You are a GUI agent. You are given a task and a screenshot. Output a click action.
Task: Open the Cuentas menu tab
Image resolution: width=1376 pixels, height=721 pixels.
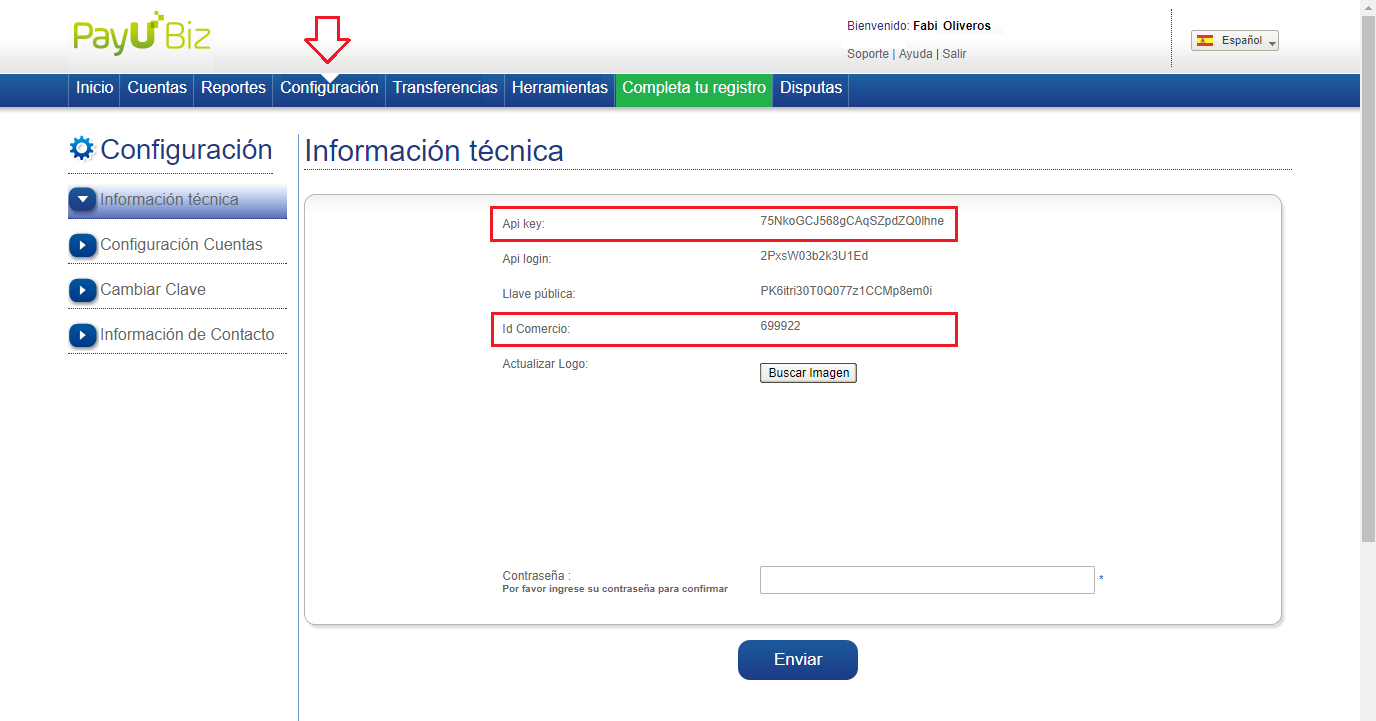157,88
